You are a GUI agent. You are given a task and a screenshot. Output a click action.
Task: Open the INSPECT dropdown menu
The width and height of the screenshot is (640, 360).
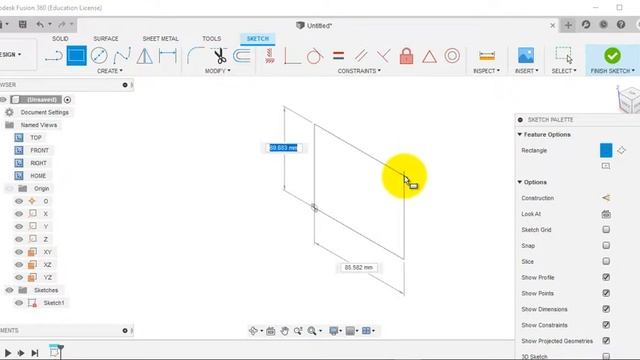[x=487, y=71]
